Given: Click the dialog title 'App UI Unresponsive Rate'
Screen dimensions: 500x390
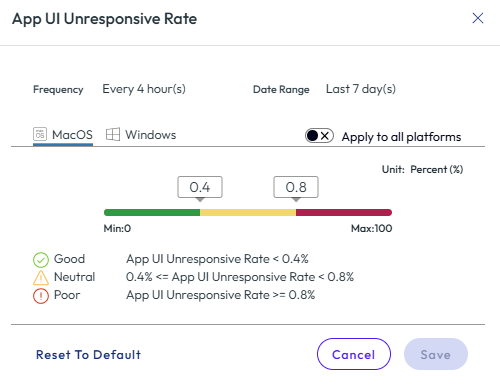Looking at the screenshot, I should (x=105, y=19).
